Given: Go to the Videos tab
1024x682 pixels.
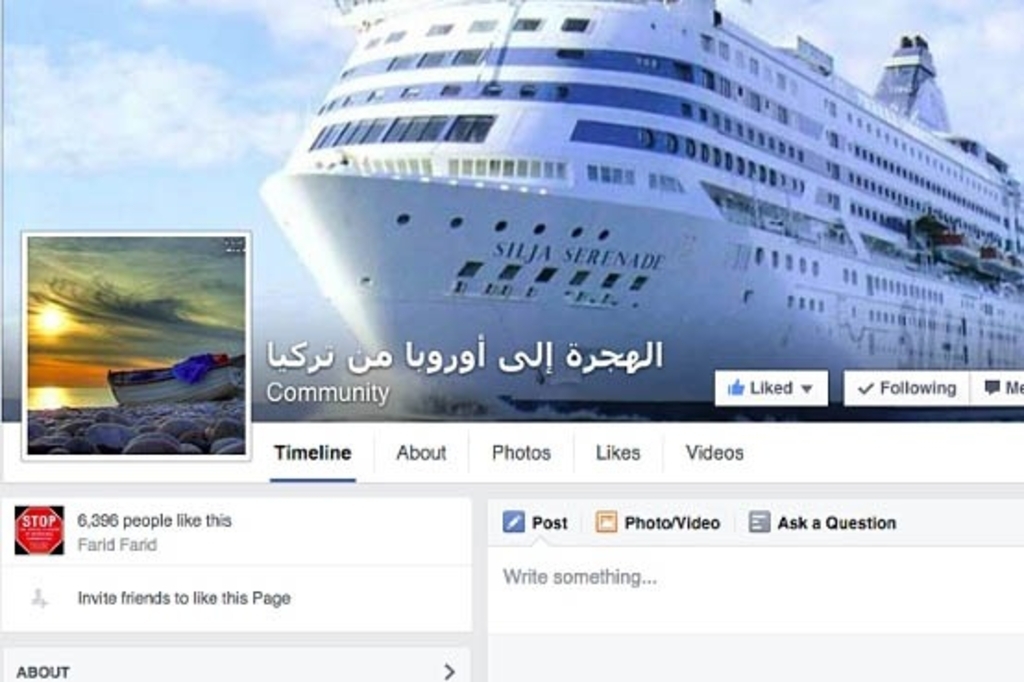Looking at the screenshot, I should [x=714, y=453].
